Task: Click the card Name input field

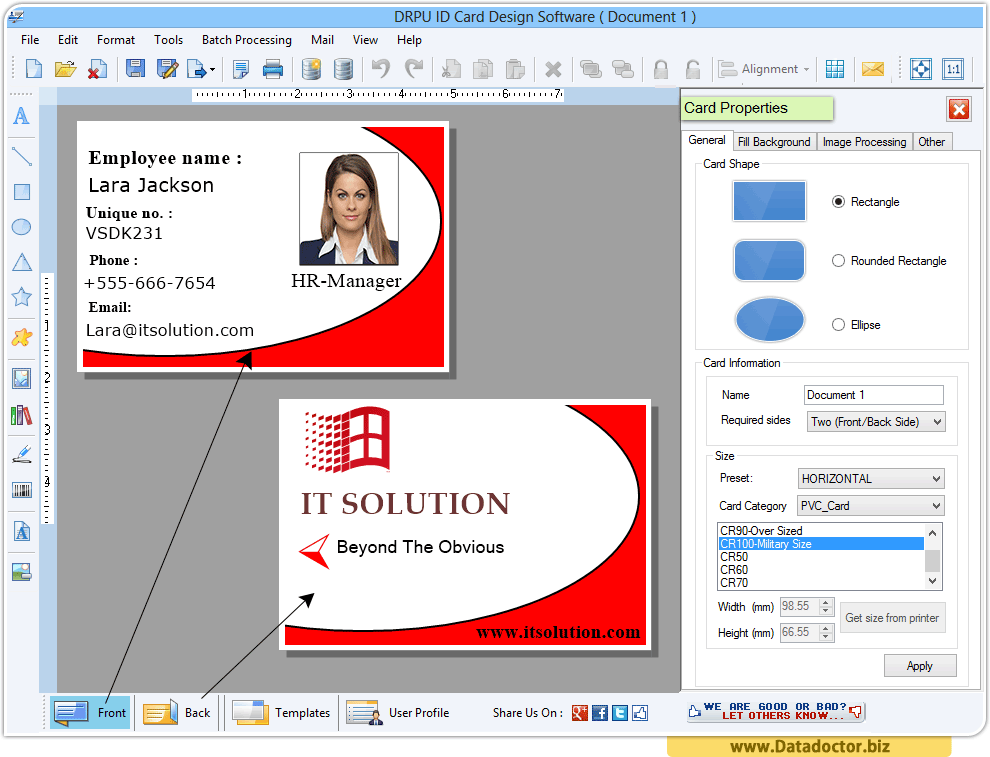Action: click(x=874, y=395)
